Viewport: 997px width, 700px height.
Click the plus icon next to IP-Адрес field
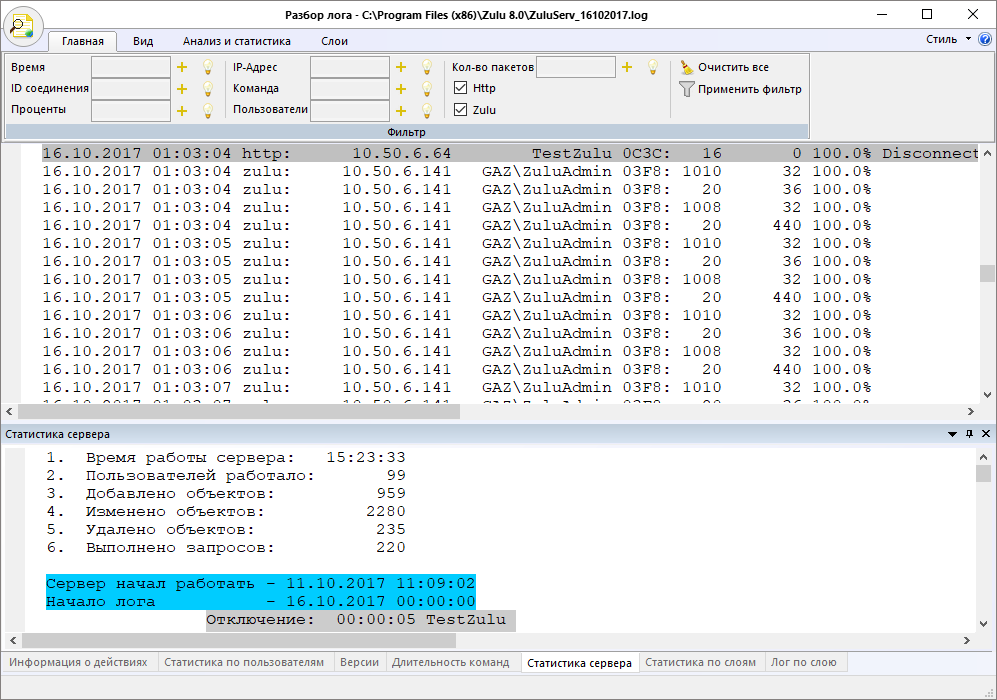coord(401,67)
